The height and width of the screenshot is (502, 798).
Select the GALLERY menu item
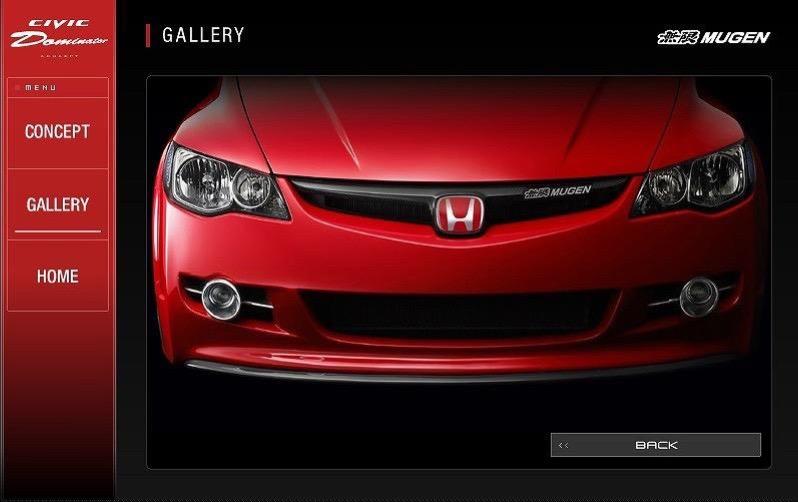click(x=58, y=204)
